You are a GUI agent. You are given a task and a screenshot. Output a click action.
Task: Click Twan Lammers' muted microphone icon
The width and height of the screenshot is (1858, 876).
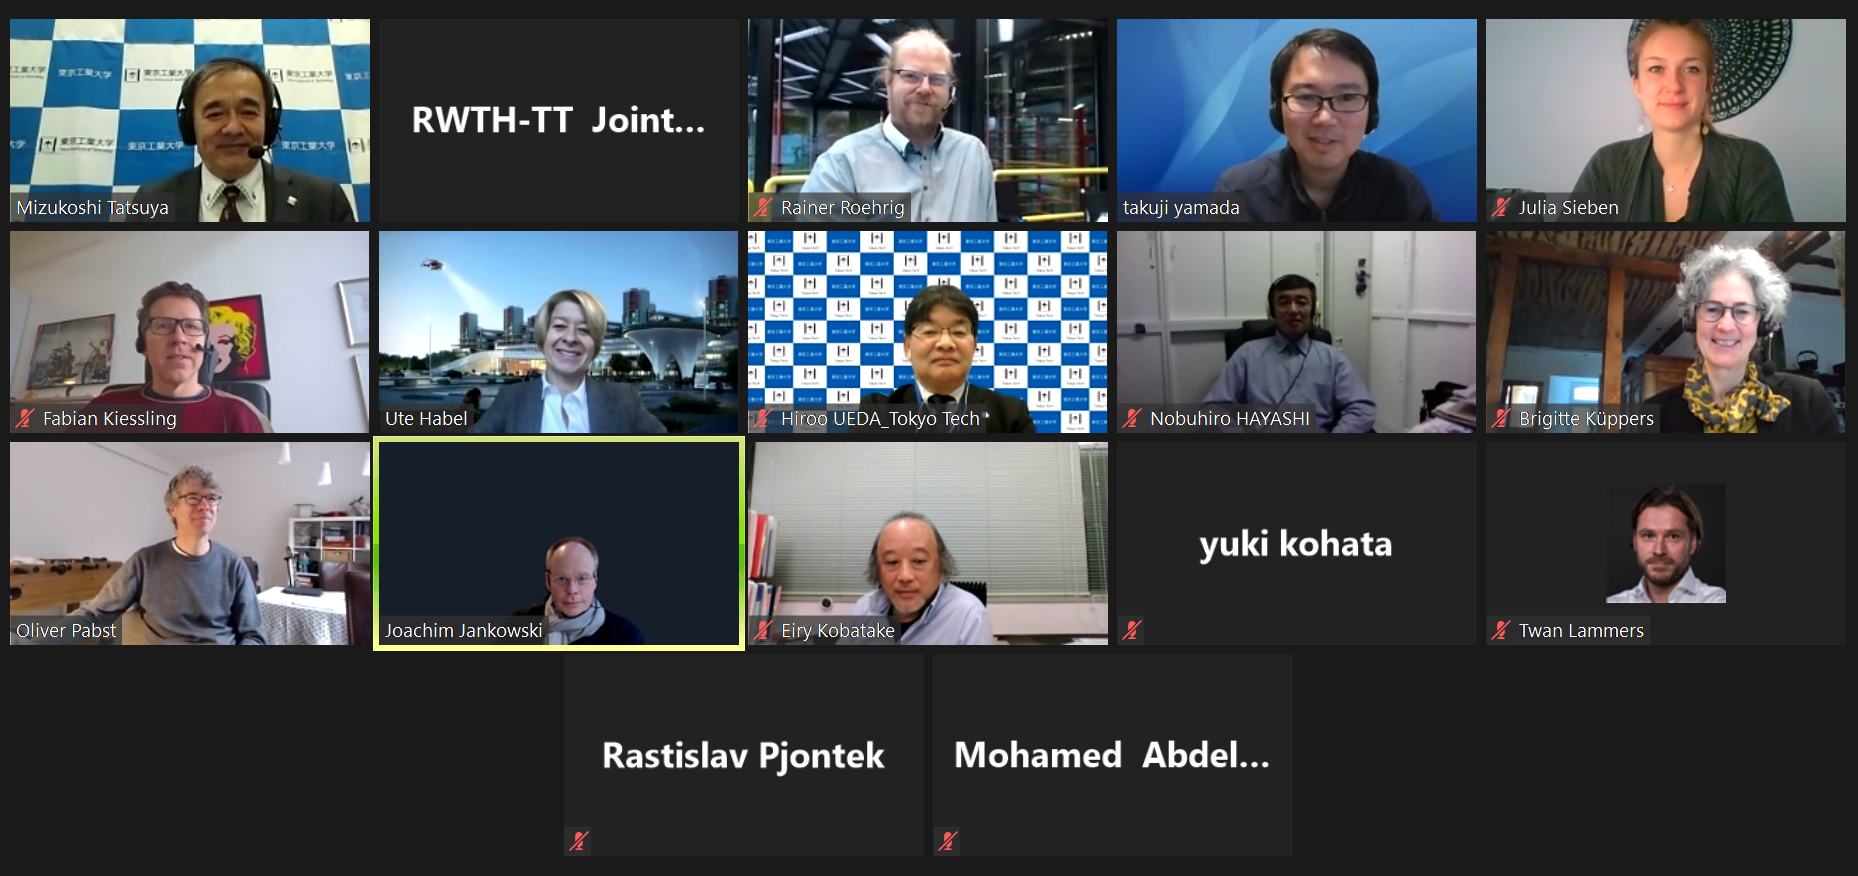1502,631
